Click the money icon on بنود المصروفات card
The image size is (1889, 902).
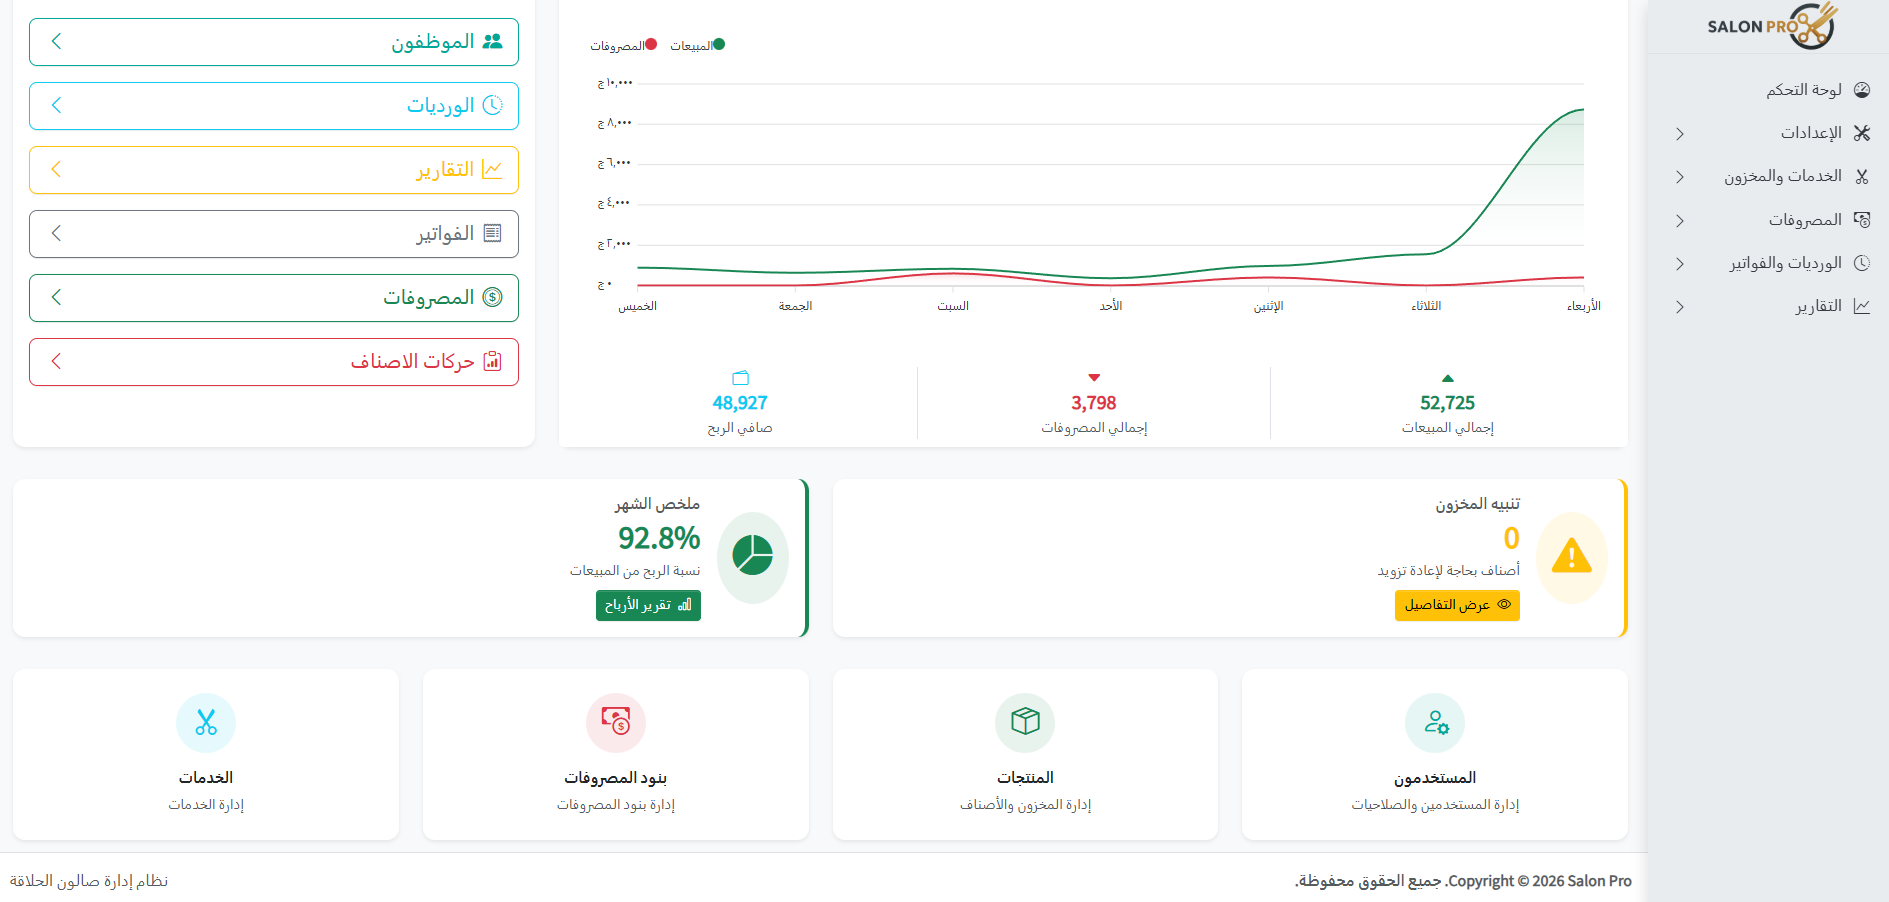pos(615,722)
